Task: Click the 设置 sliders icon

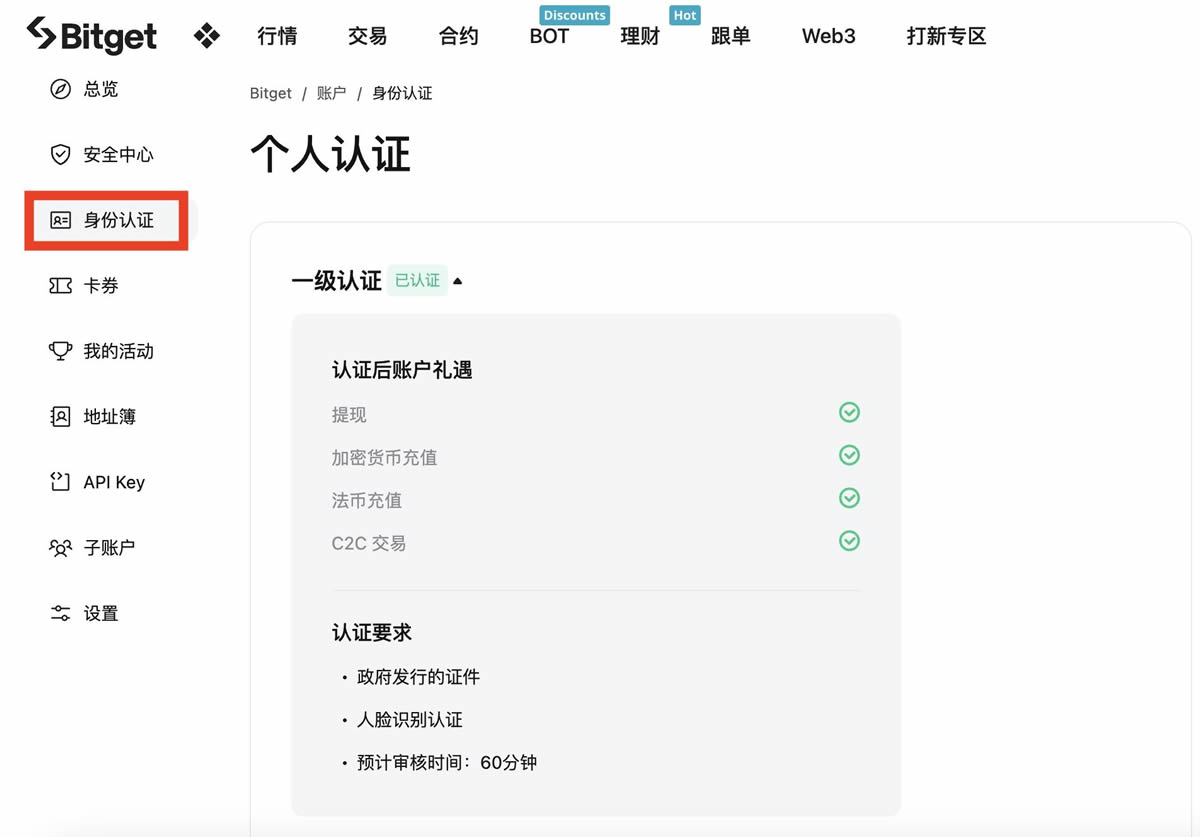Action: (61, 613)
